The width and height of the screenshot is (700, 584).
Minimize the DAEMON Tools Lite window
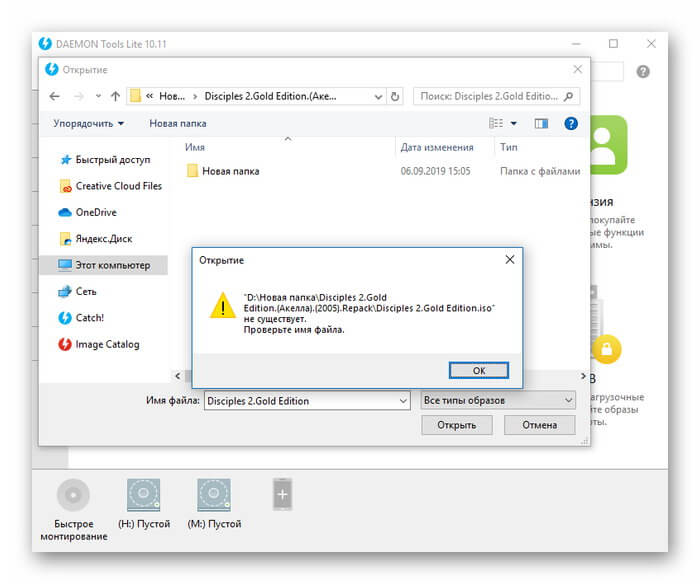coord(576,44)
